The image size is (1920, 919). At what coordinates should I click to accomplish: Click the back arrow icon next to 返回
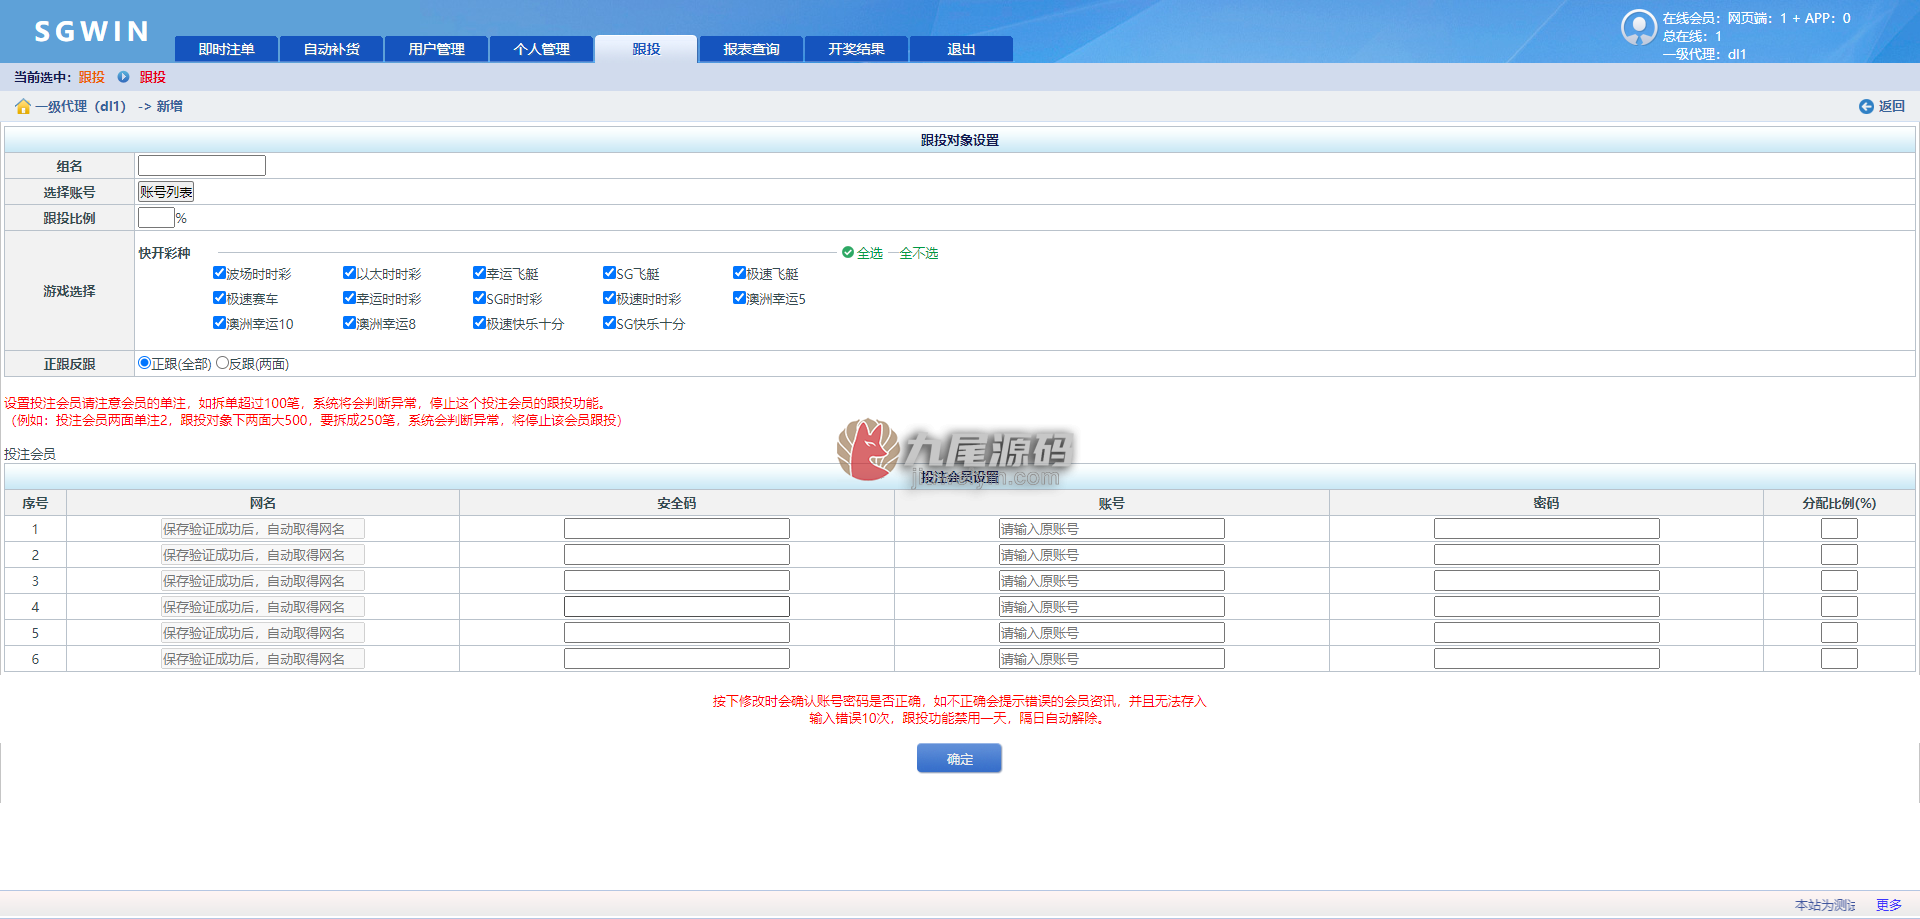(x=1866, y=106)
